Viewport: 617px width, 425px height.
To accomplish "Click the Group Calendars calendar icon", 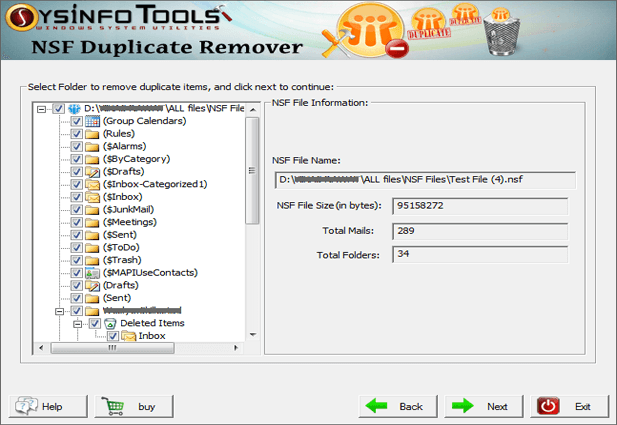I will click(x=93, y=121).
